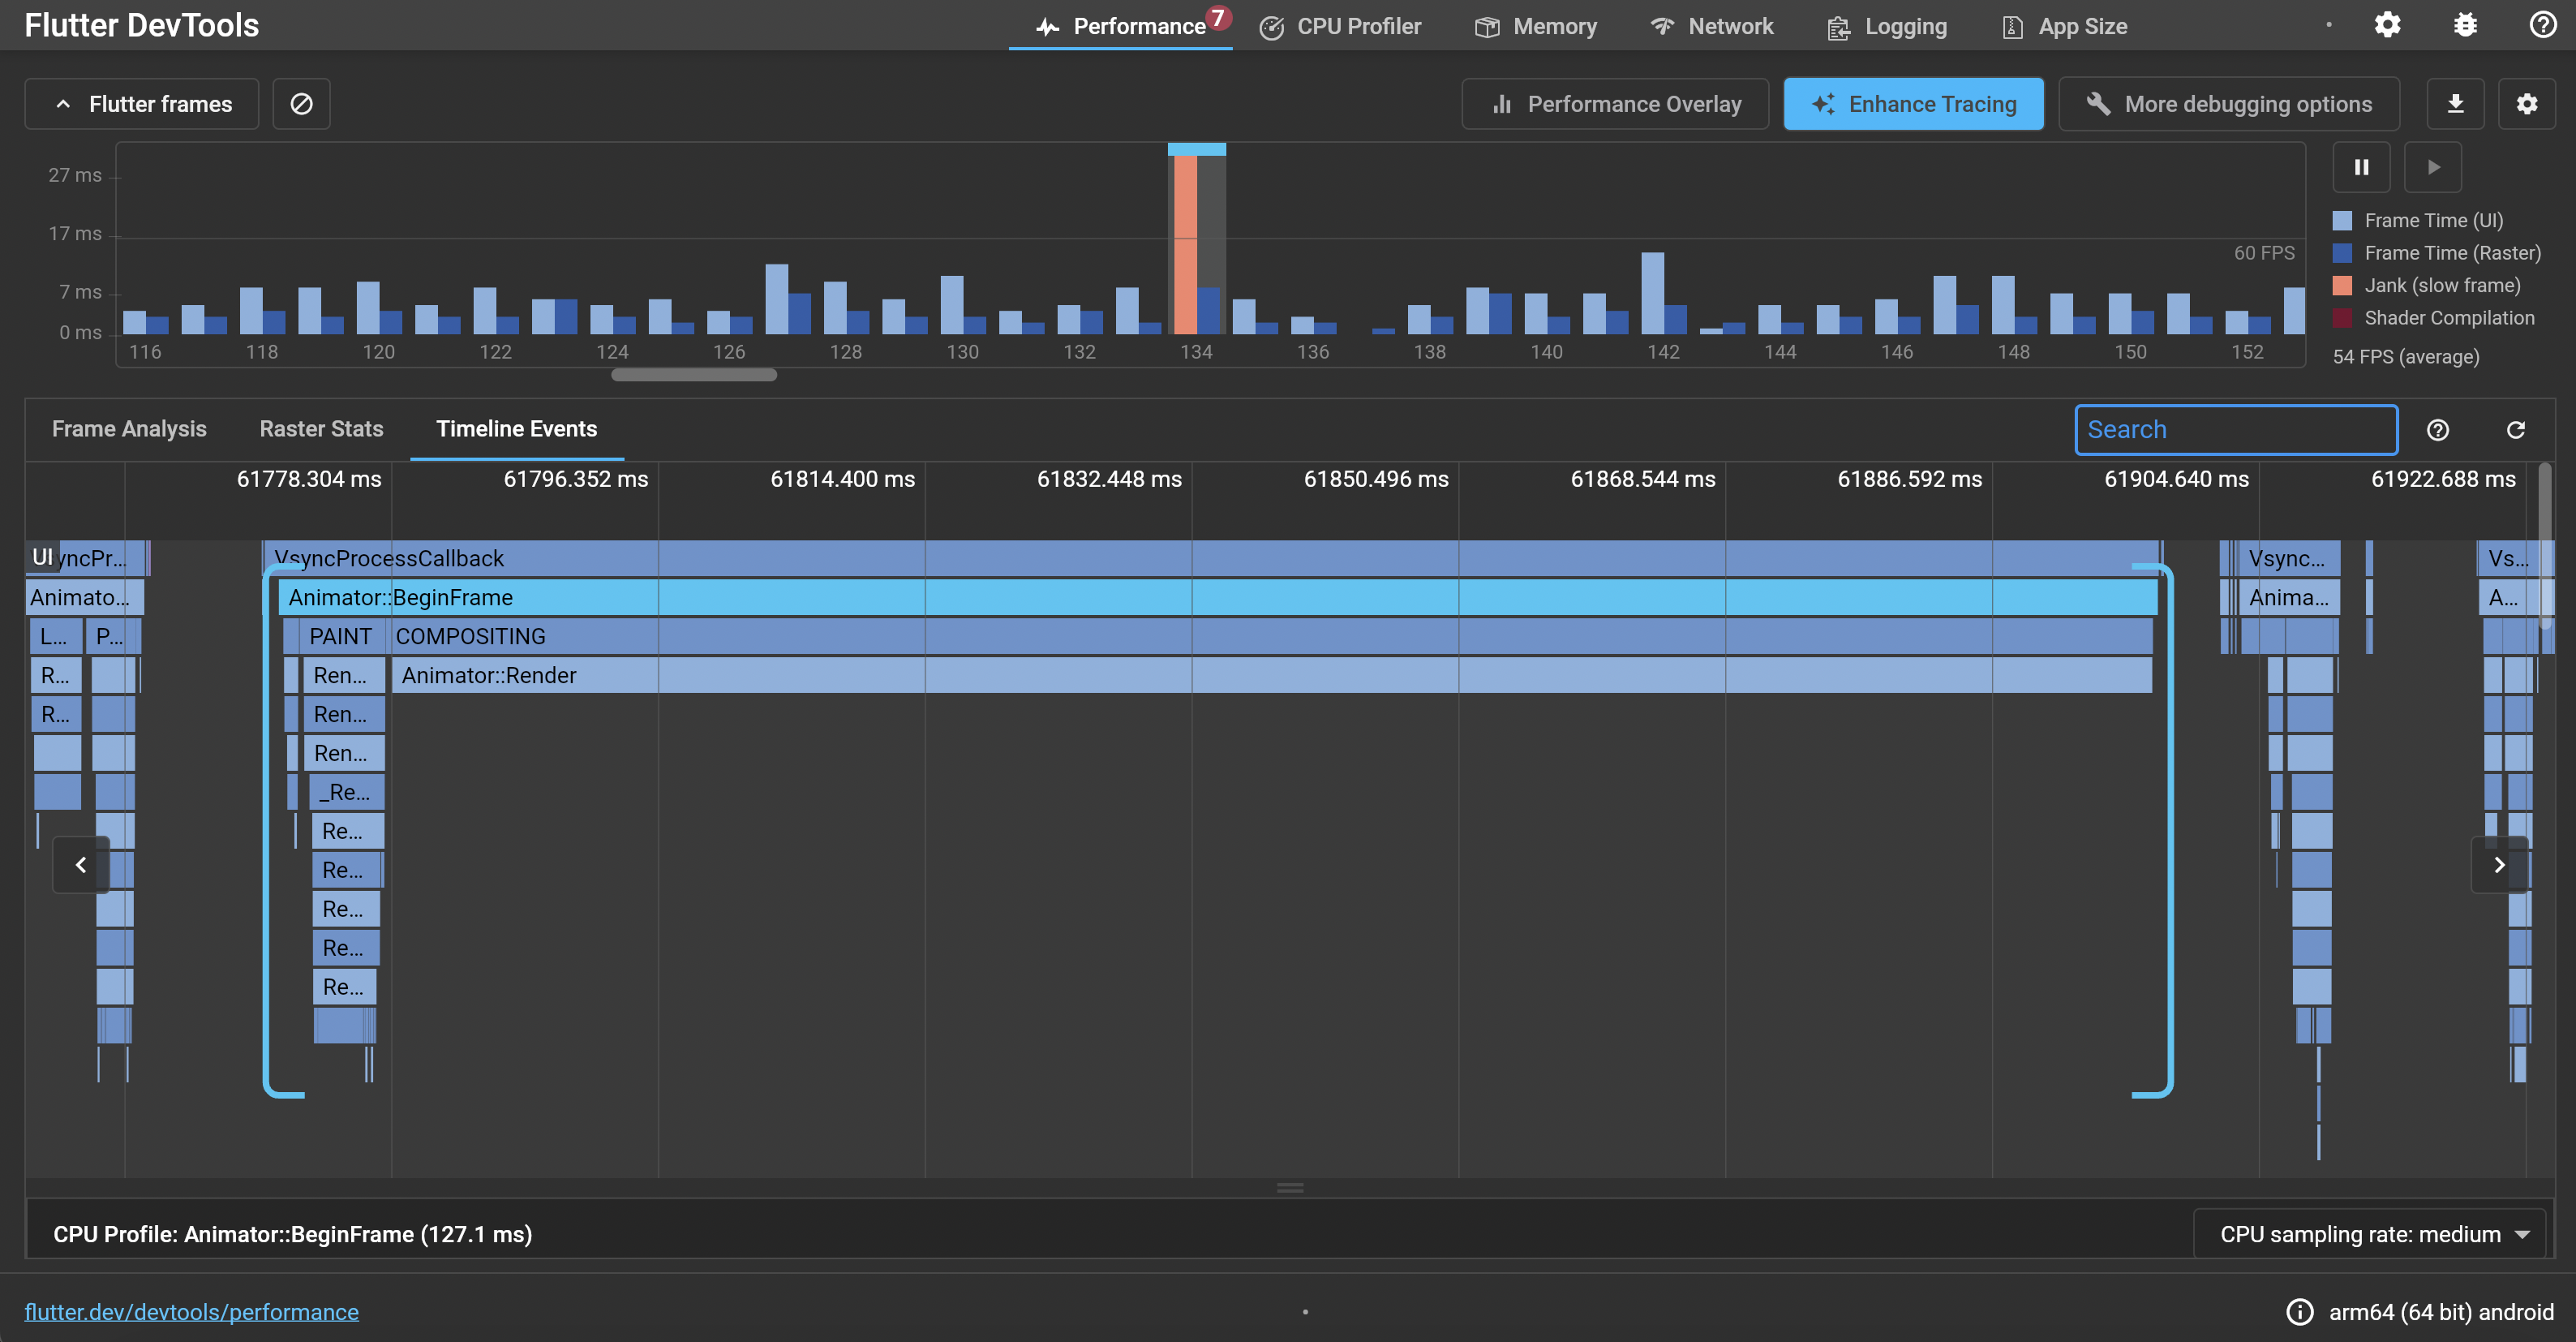
Task: Open DevTools settings gear in top bar
Action: 2387,25
